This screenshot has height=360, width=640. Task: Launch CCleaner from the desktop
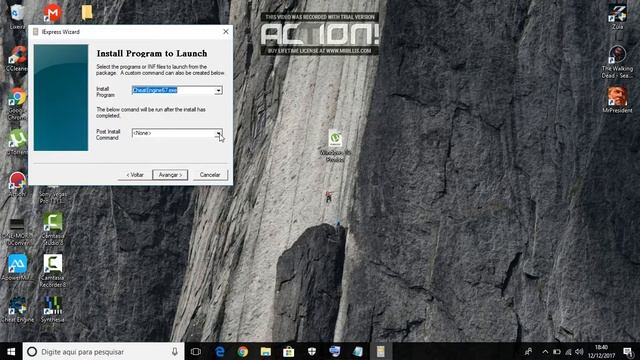(17, 59)
